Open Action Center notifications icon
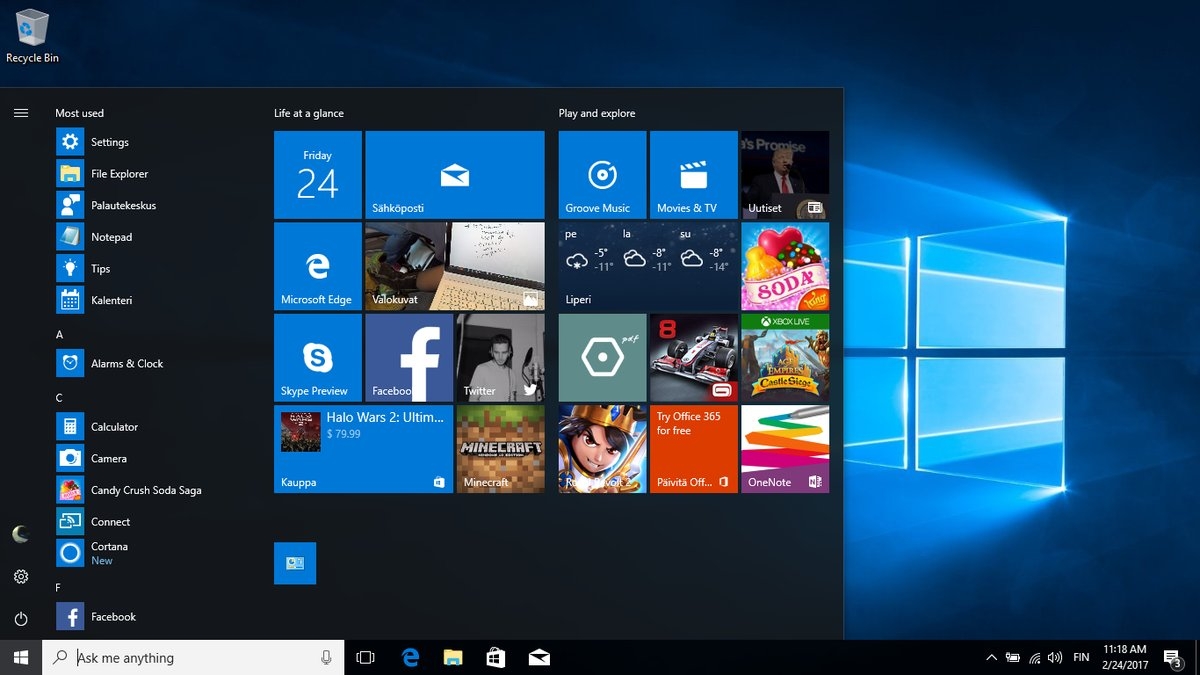Viewport: 1200px width, 675px height. (1173, 657)
